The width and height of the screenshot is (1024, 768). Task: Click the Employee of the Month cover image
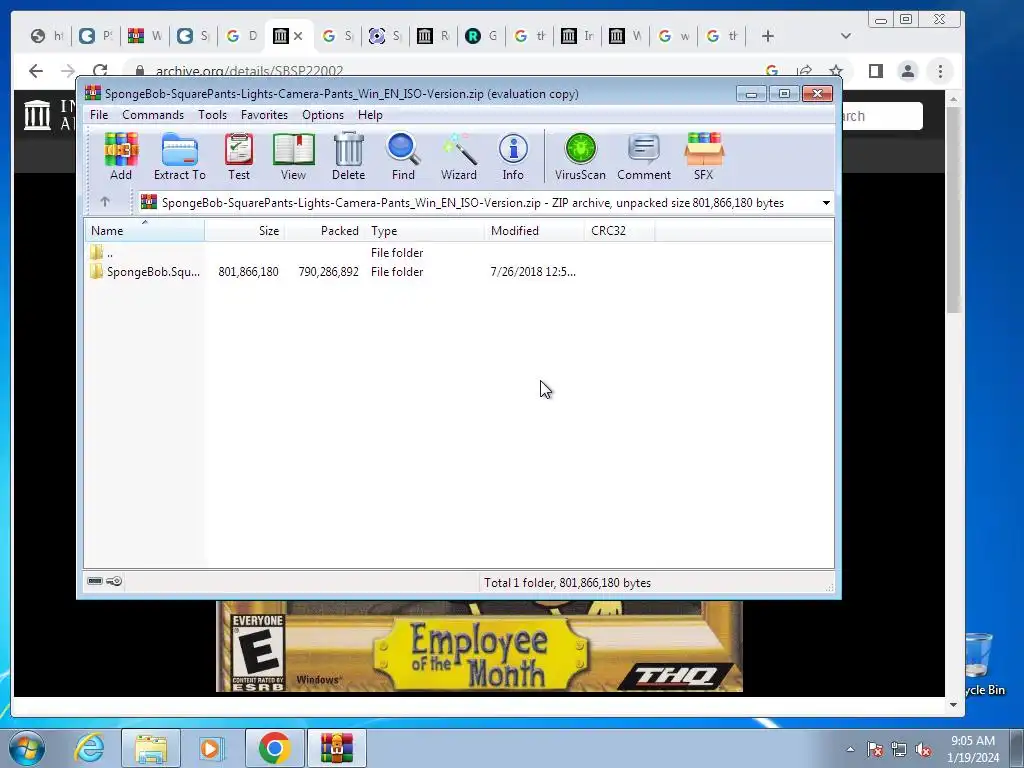point(479,646)
